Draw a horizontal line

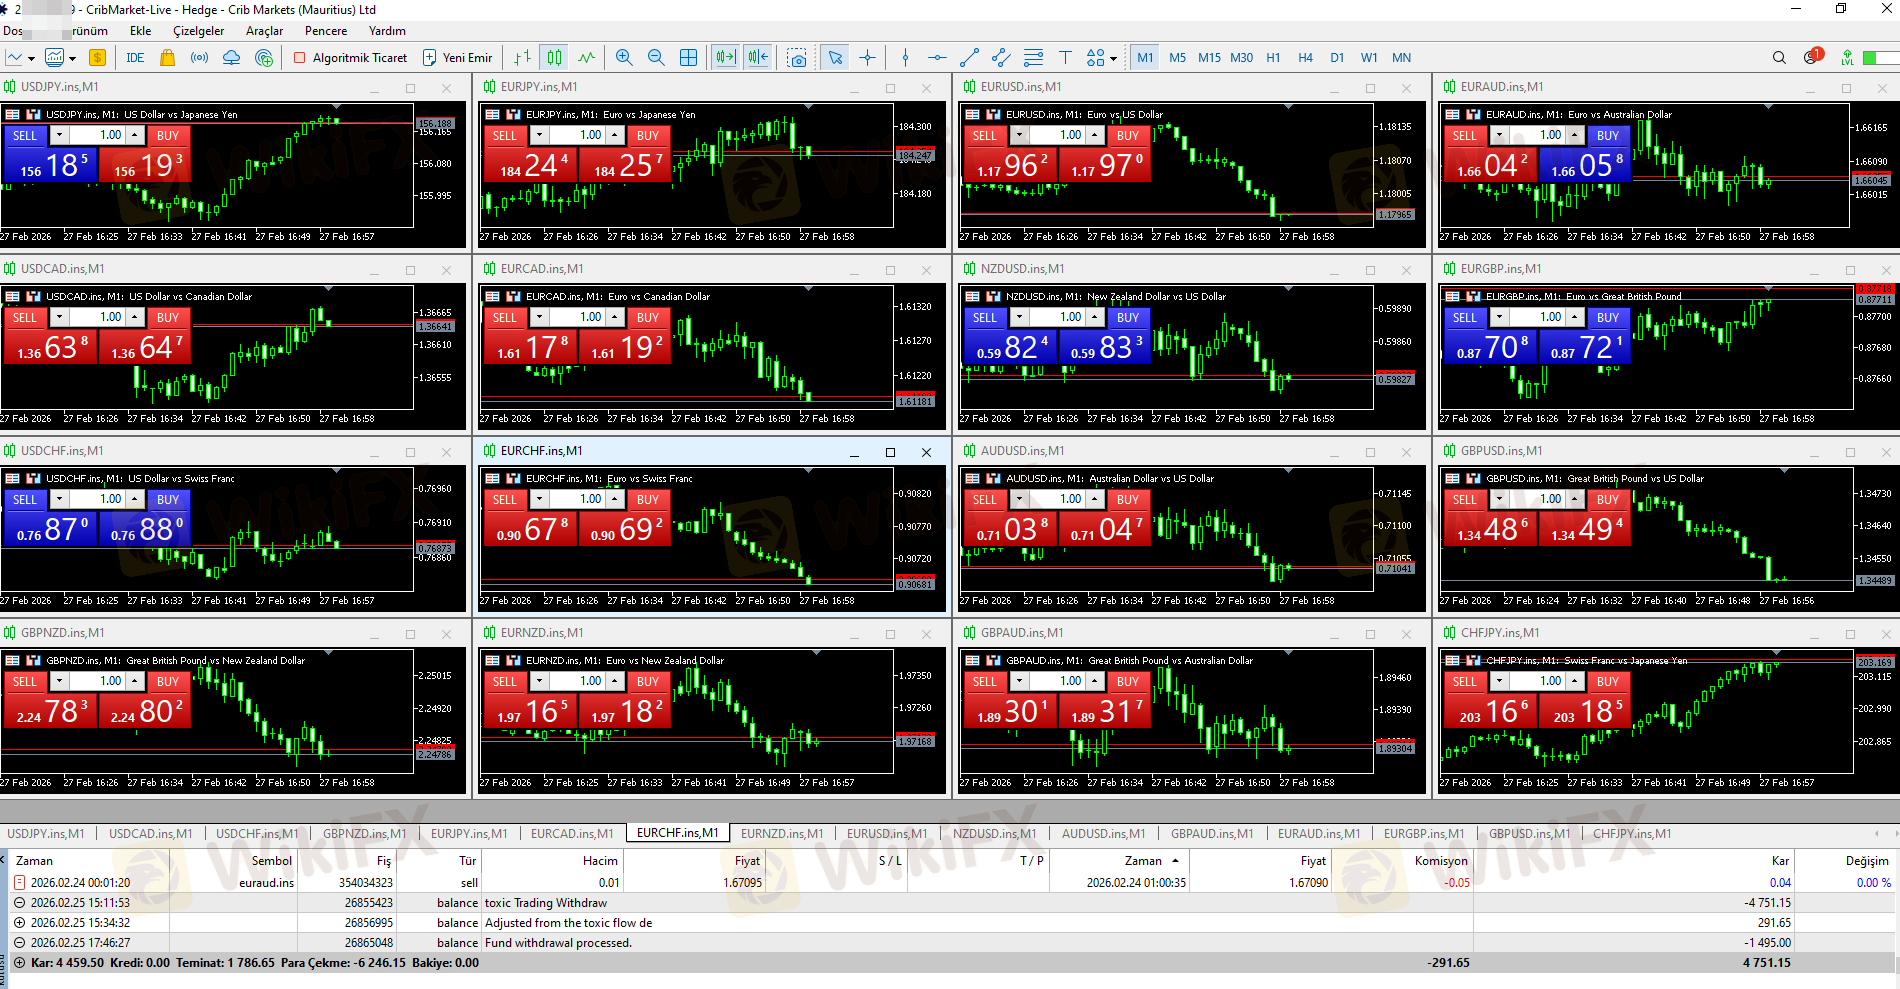(937, 58)
